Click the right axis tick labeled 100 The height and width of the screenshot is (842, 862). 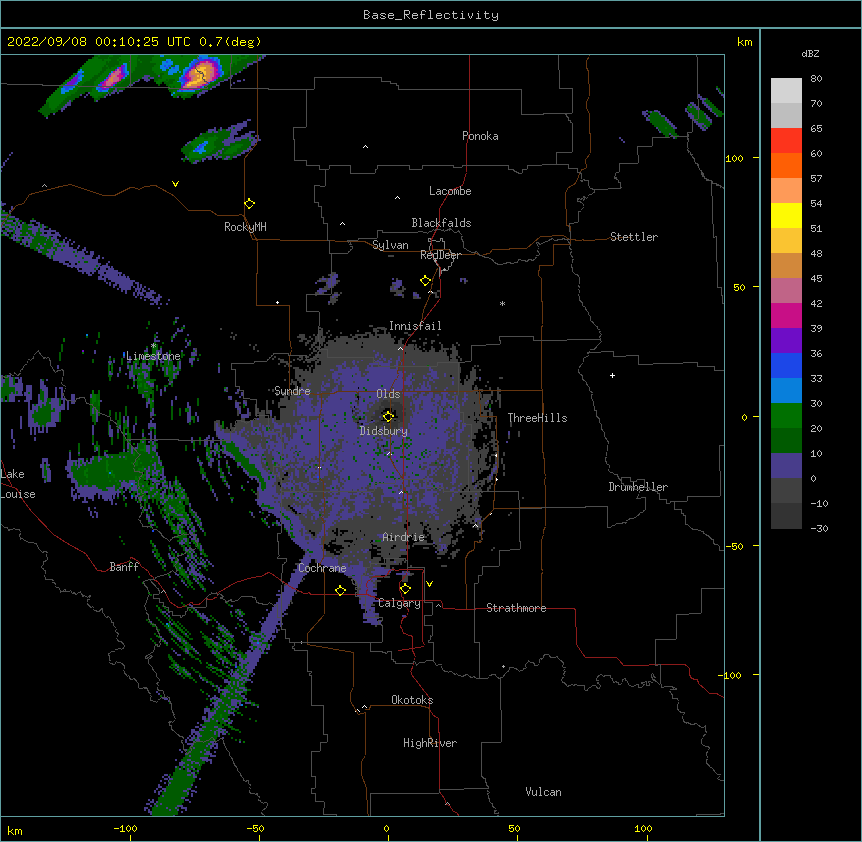tap(734, 158)
